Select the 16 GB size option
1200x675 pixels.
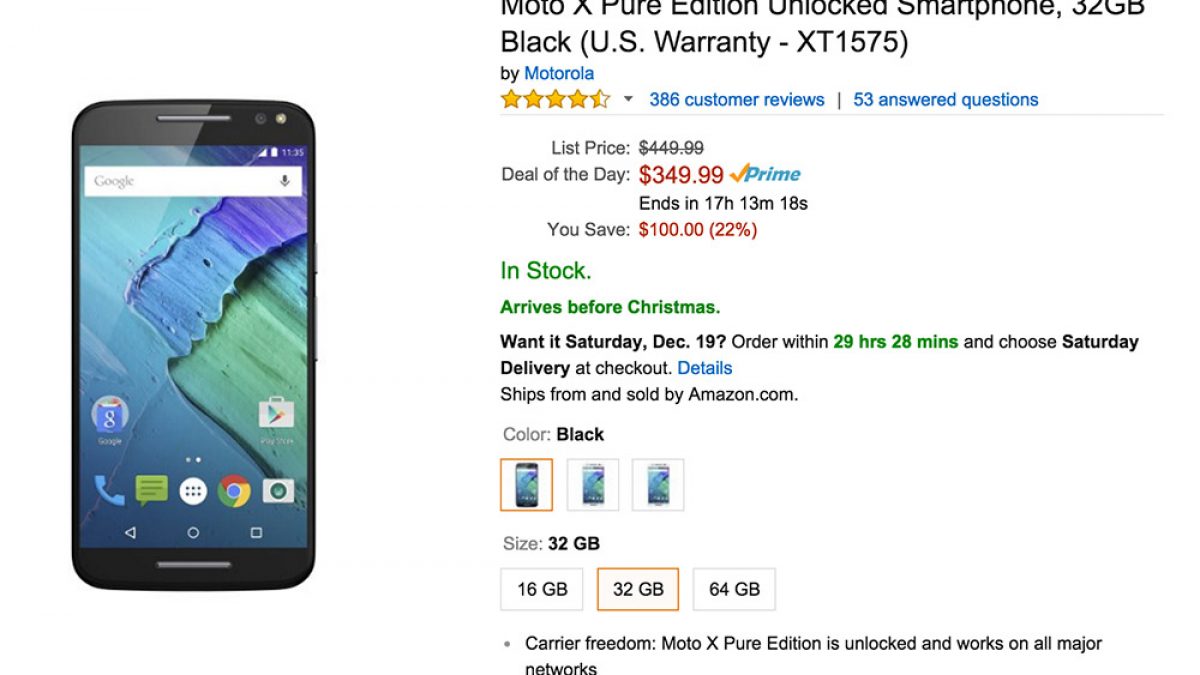pyautogui.click(x=542, y=589)
